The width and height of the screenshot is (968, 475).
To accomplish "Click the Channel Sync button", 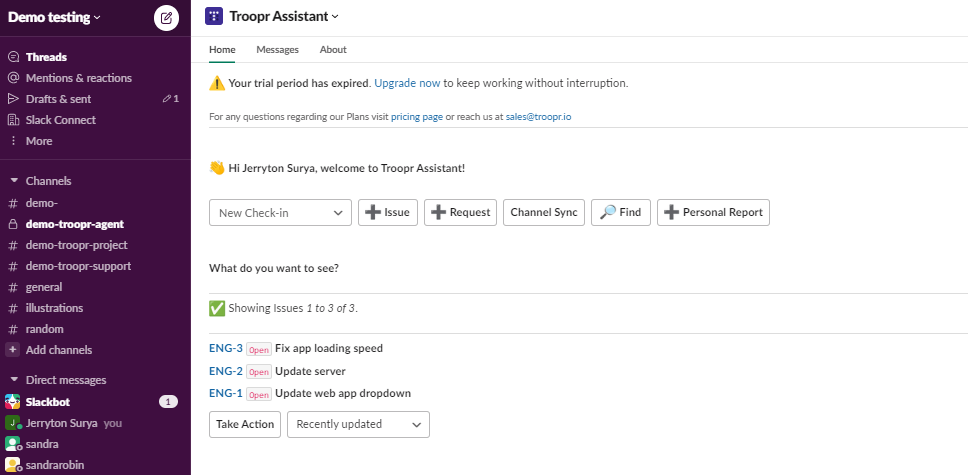I will [544, 212].
